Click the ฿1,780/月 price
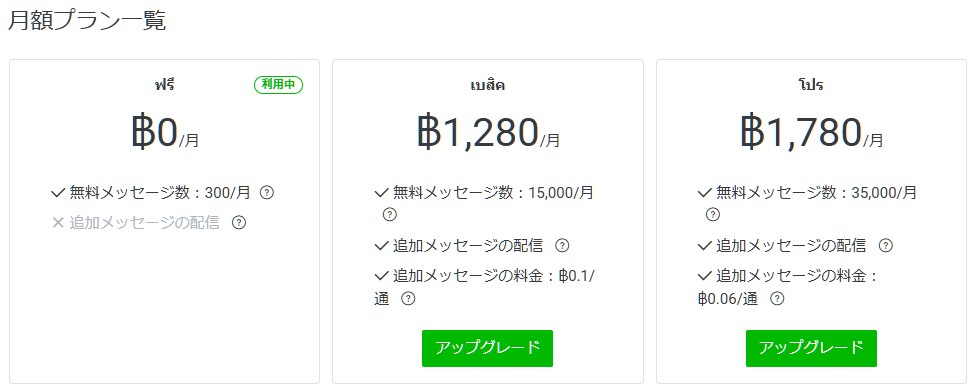This screenshot has height=391, width=976. 812,132
